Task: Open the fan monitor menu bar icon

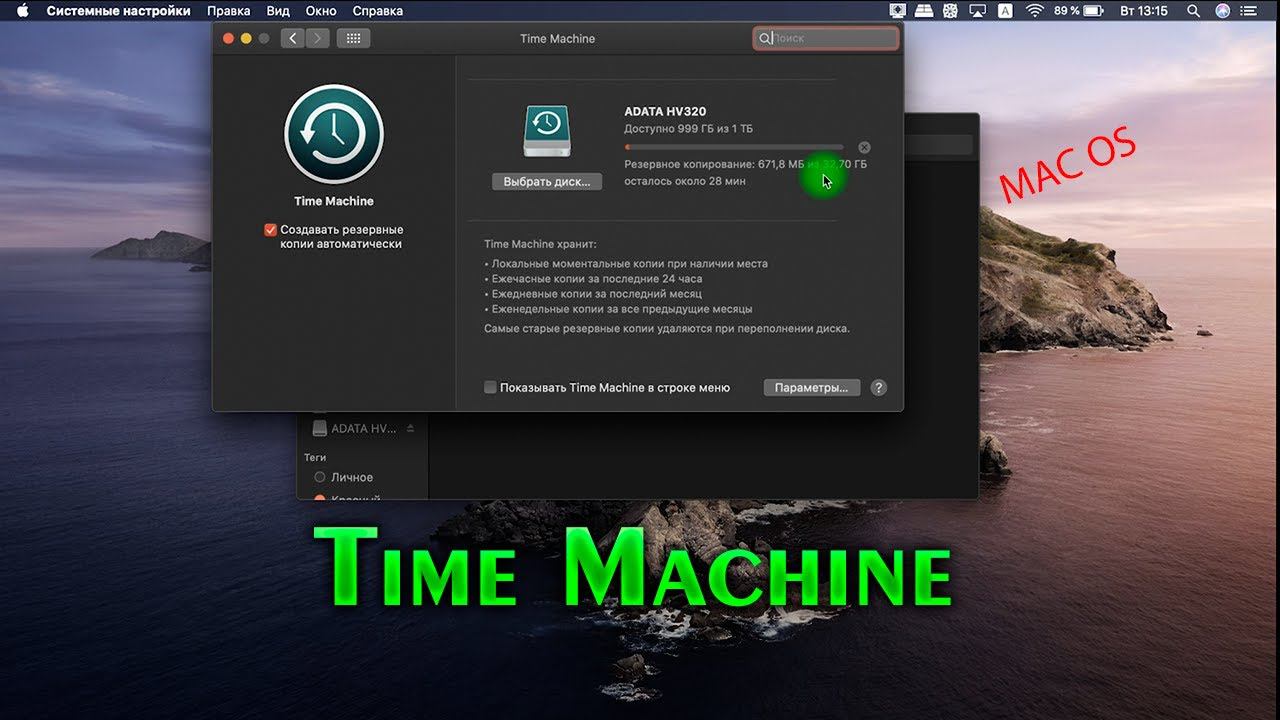Action: click(950, 11)
